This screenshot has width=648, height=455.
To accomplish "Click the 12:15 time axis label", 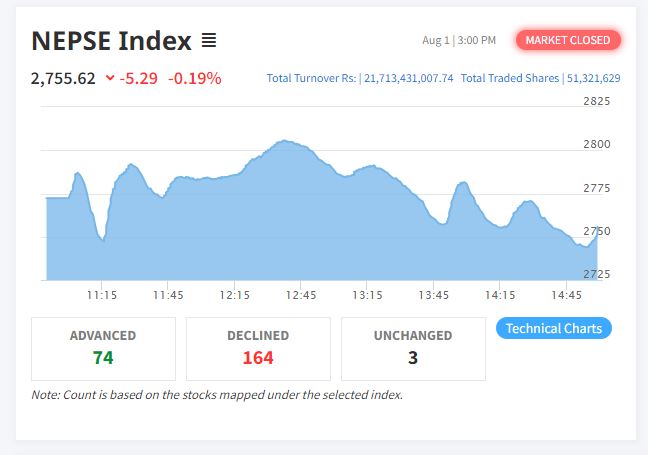I will (x=235, y=295).
